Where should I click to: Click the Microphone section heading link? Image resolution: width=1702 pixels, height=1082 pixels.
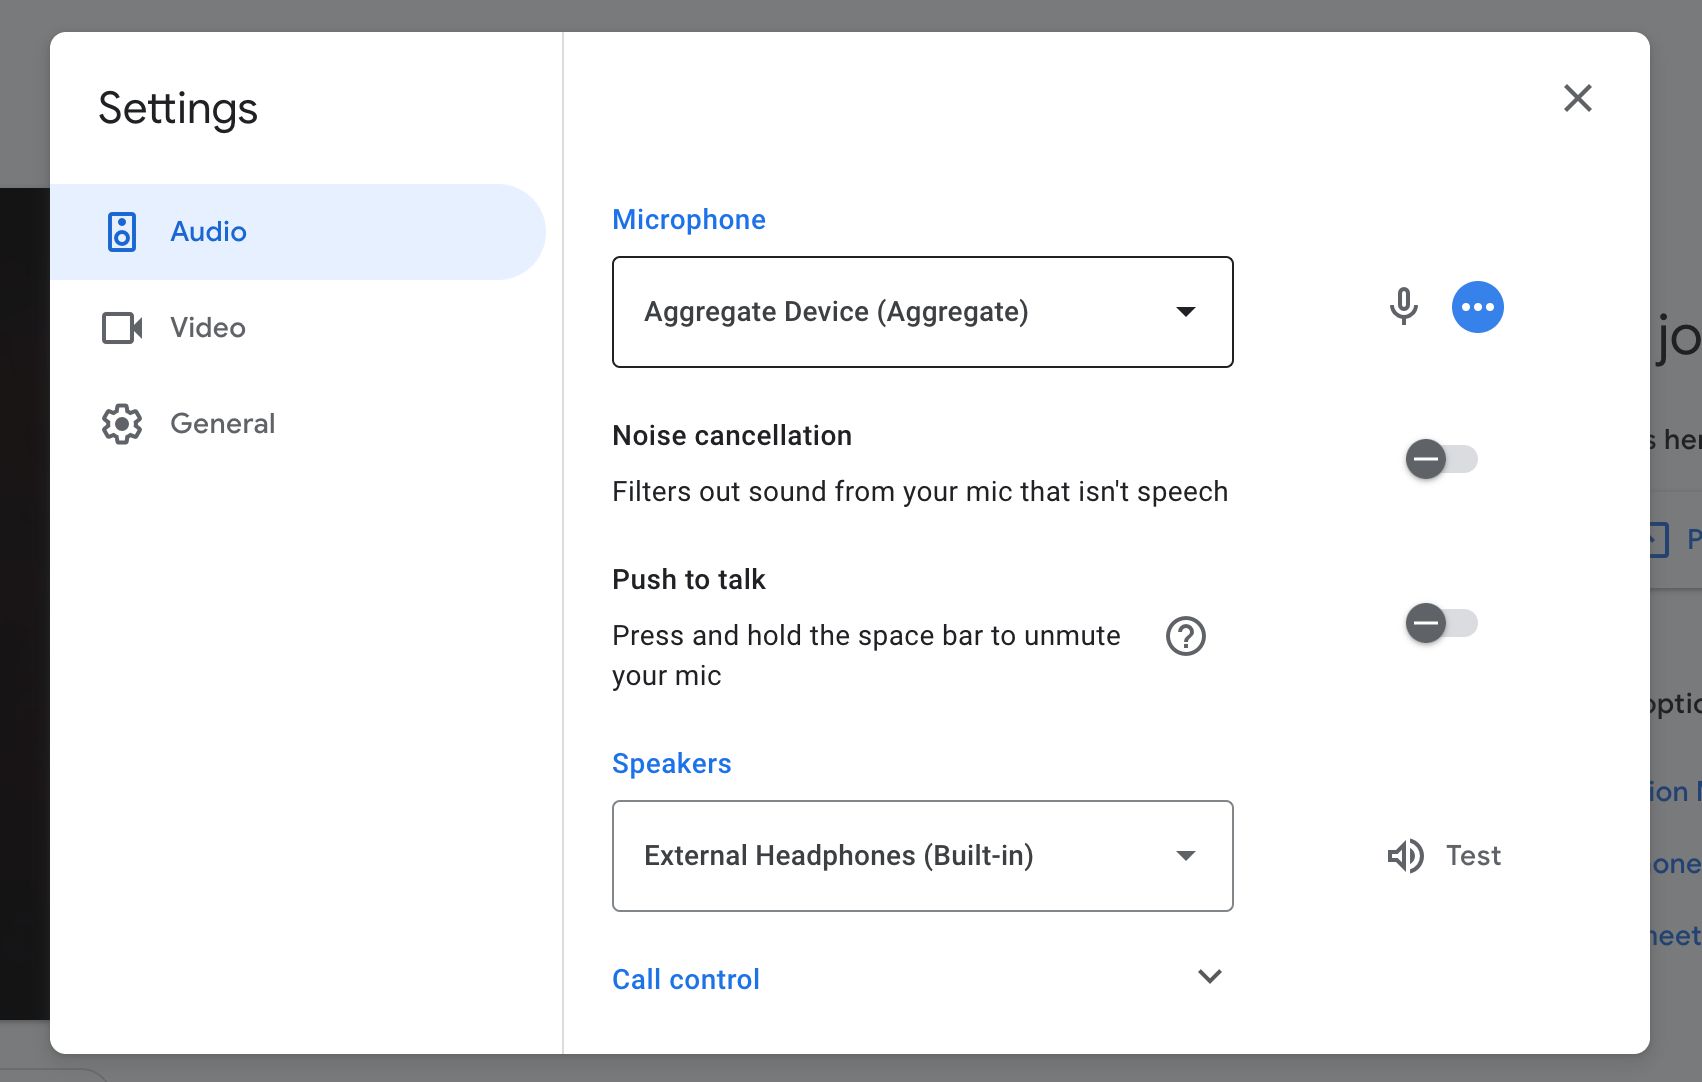pyautogui.click(x=688, y=219)
